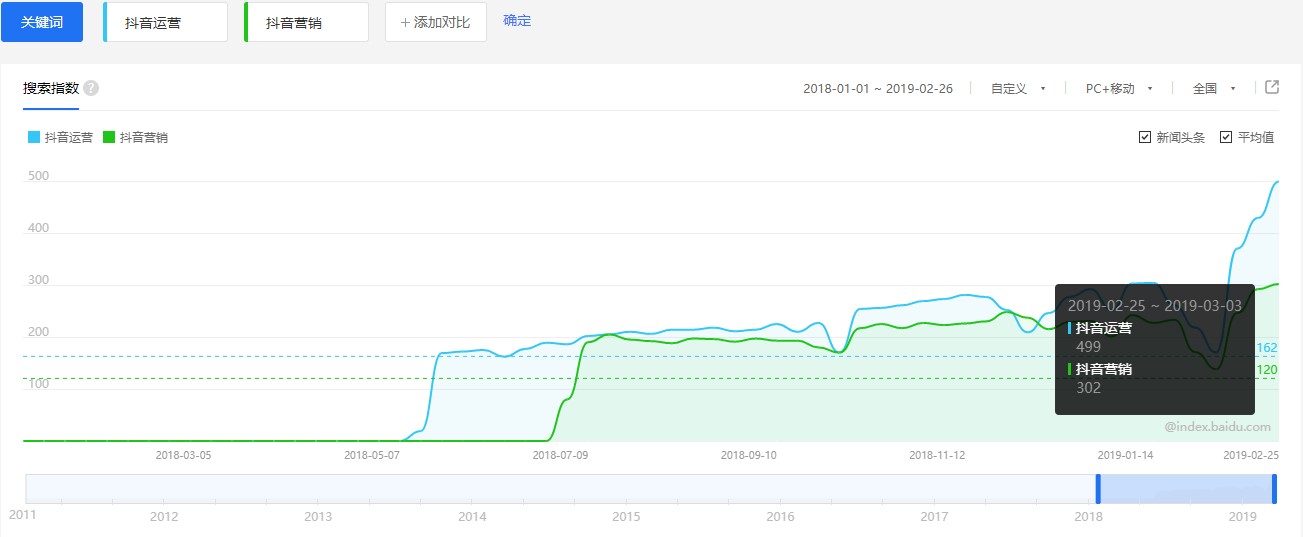This screenshot has height=537, width=1303.
Task: Click the right handle of the timeline range slider
Action: (1274, 489)
